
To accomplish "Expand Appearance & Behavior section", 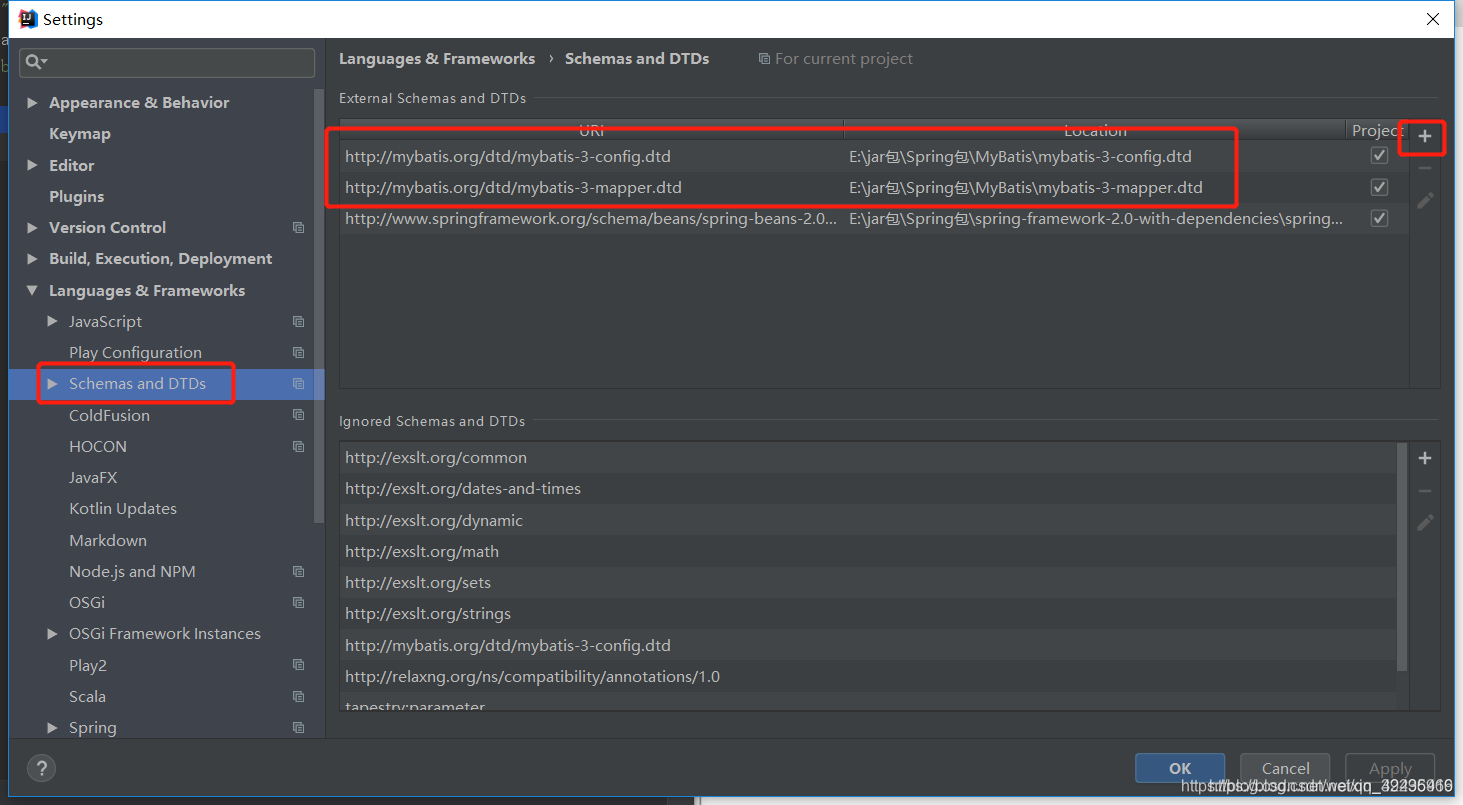I will 33,103.
